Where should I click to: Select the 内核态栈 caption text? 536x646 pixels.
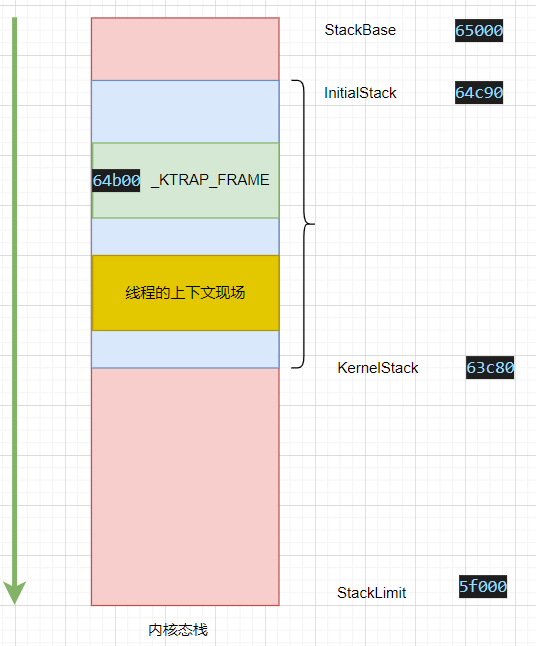coord(178,630)
